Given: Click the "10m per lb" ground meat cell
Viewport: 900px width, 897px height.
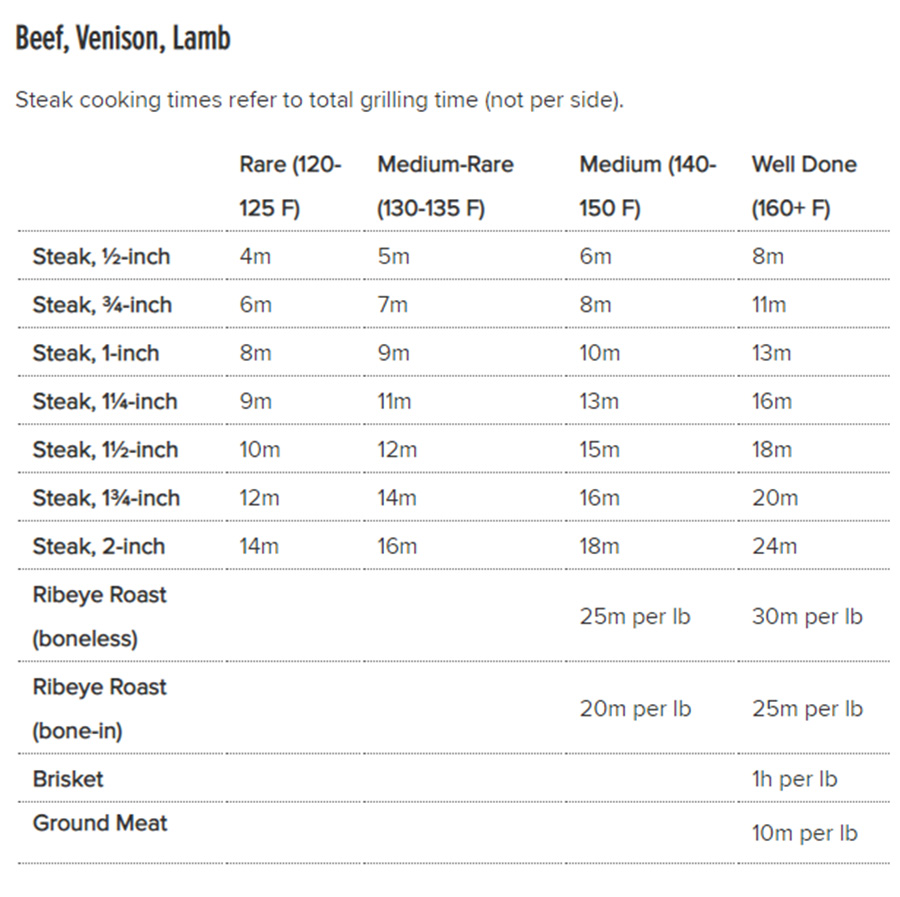Looking at the screenshot, I should point(804,833).
